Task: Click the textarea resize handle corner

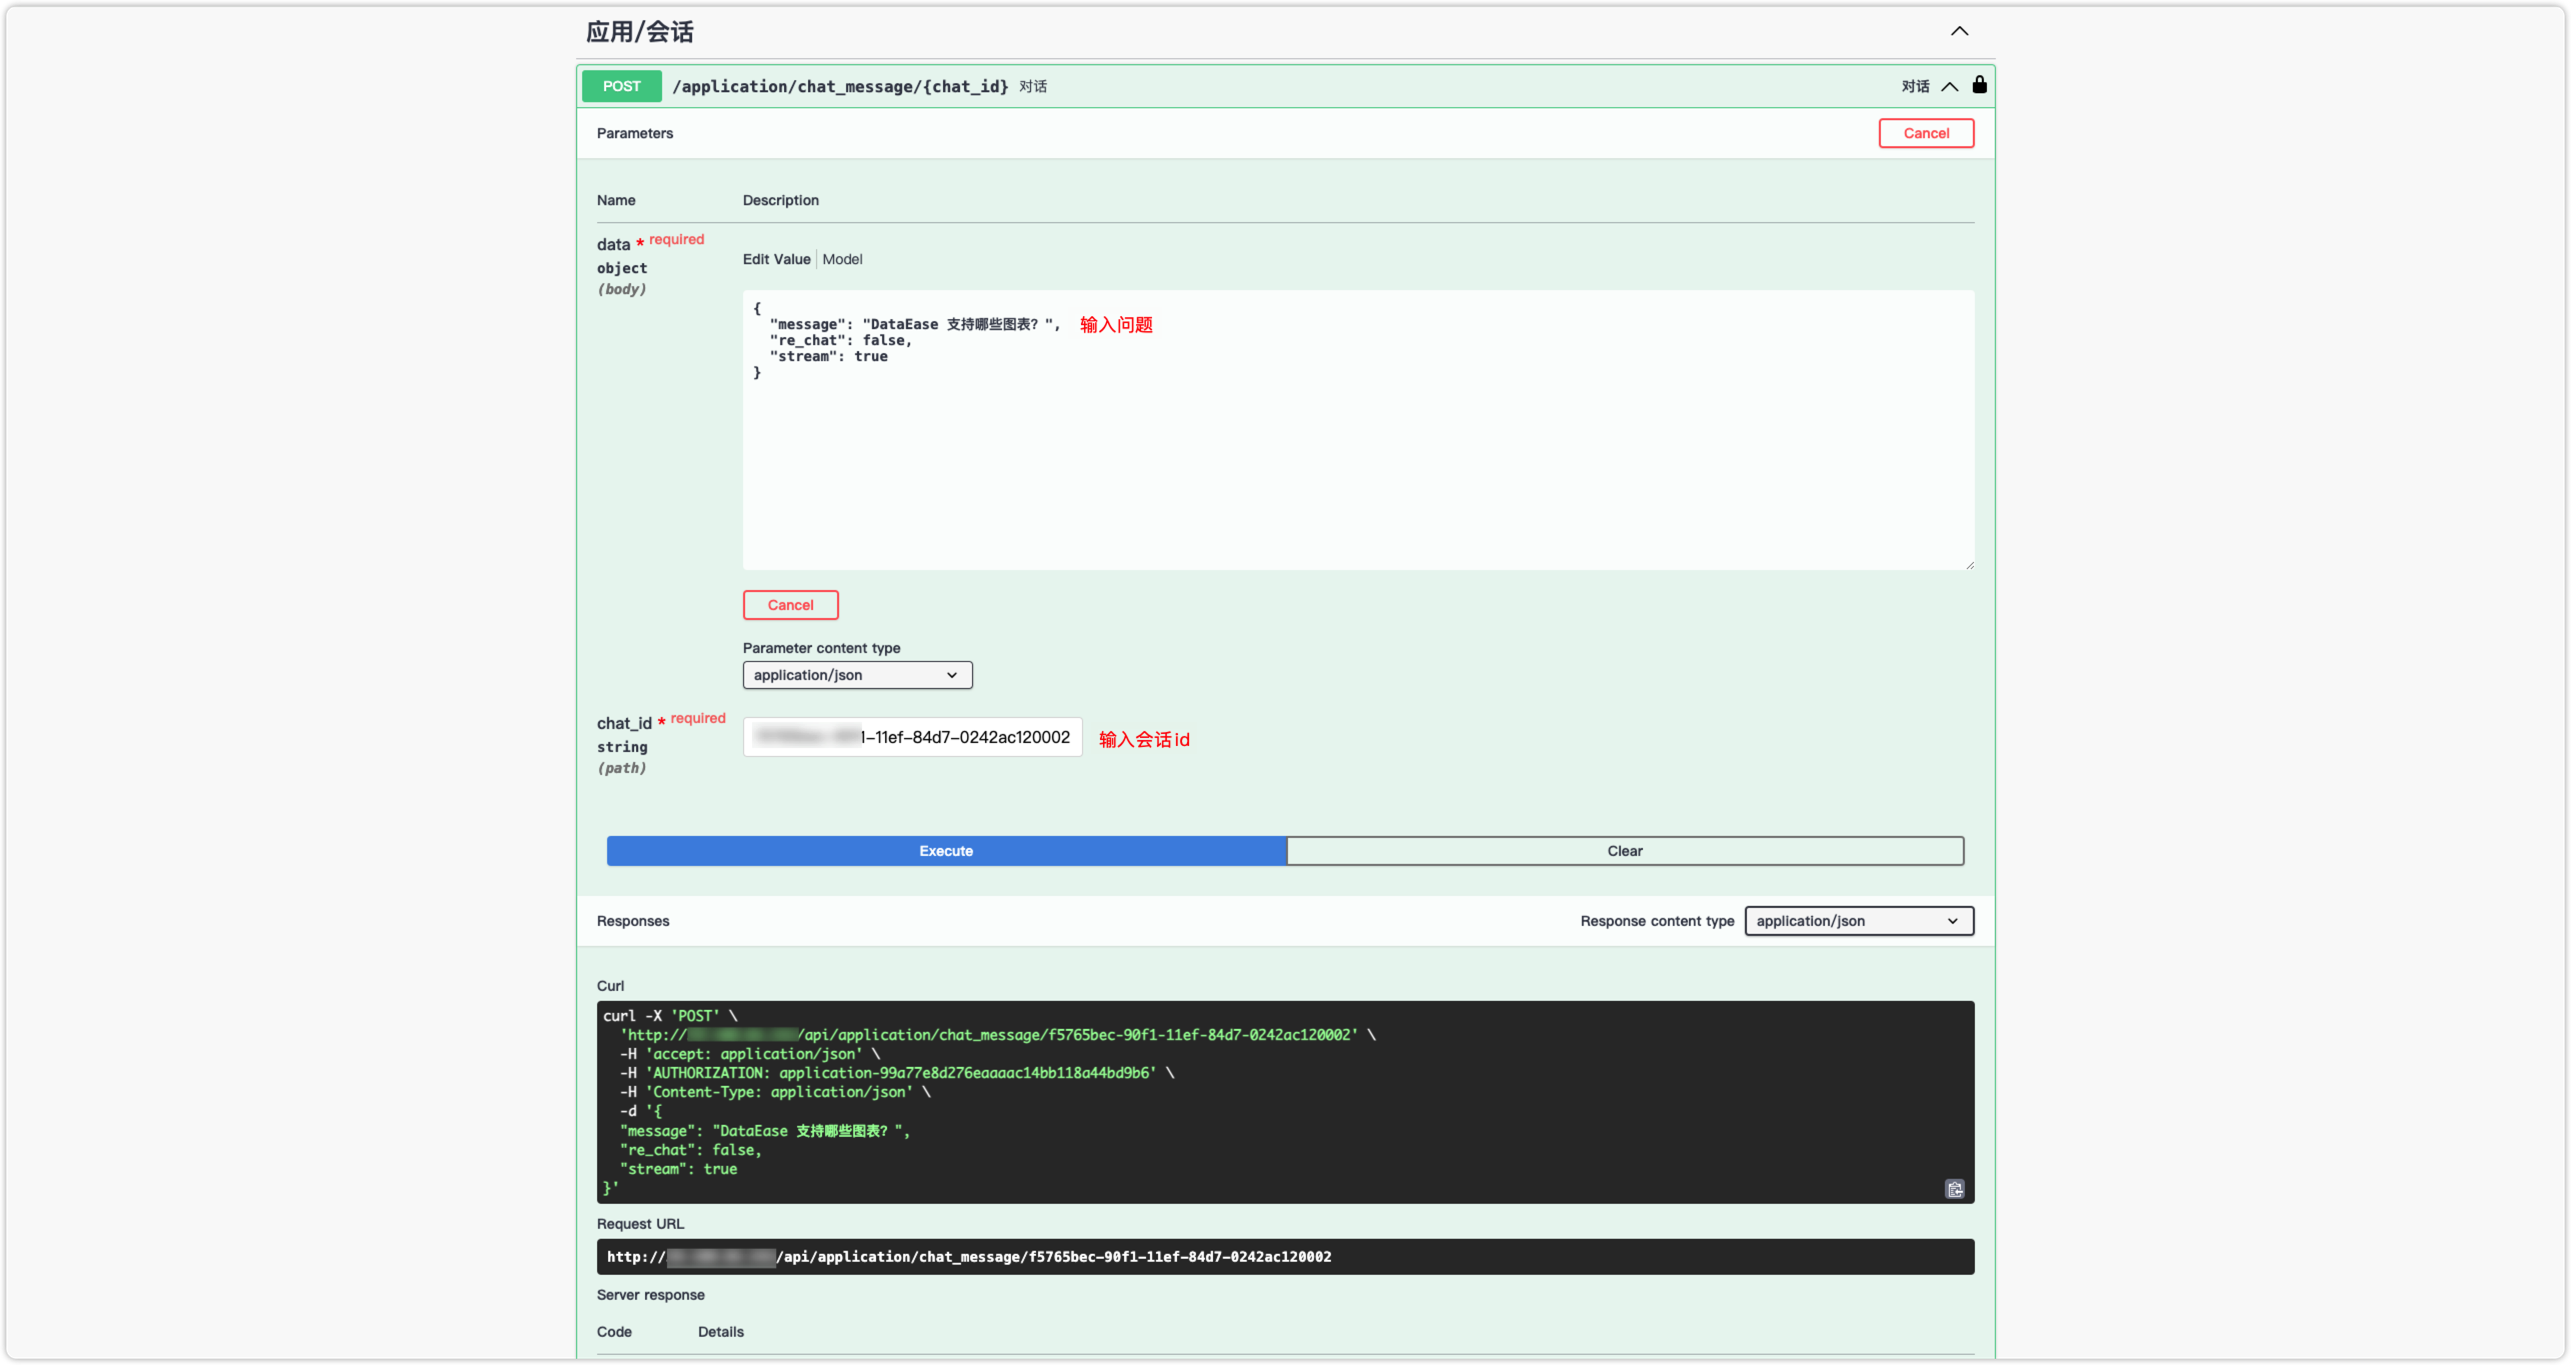Action: 1969,565
